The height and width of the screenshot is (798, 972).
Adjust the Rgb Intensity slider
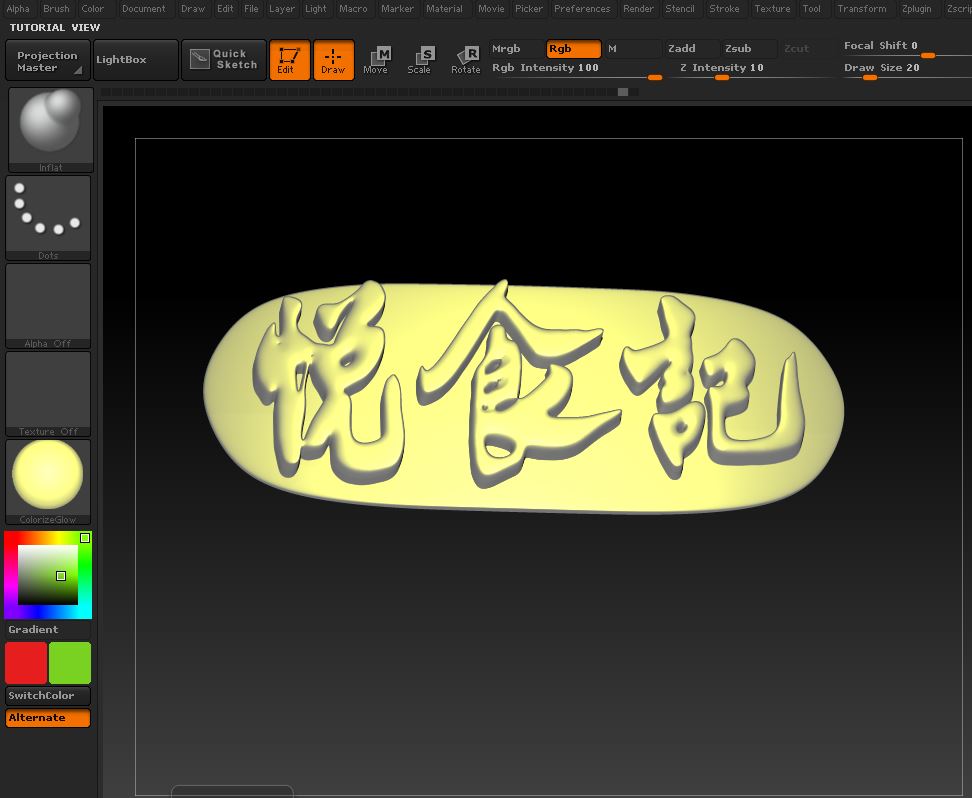point(577,70)
